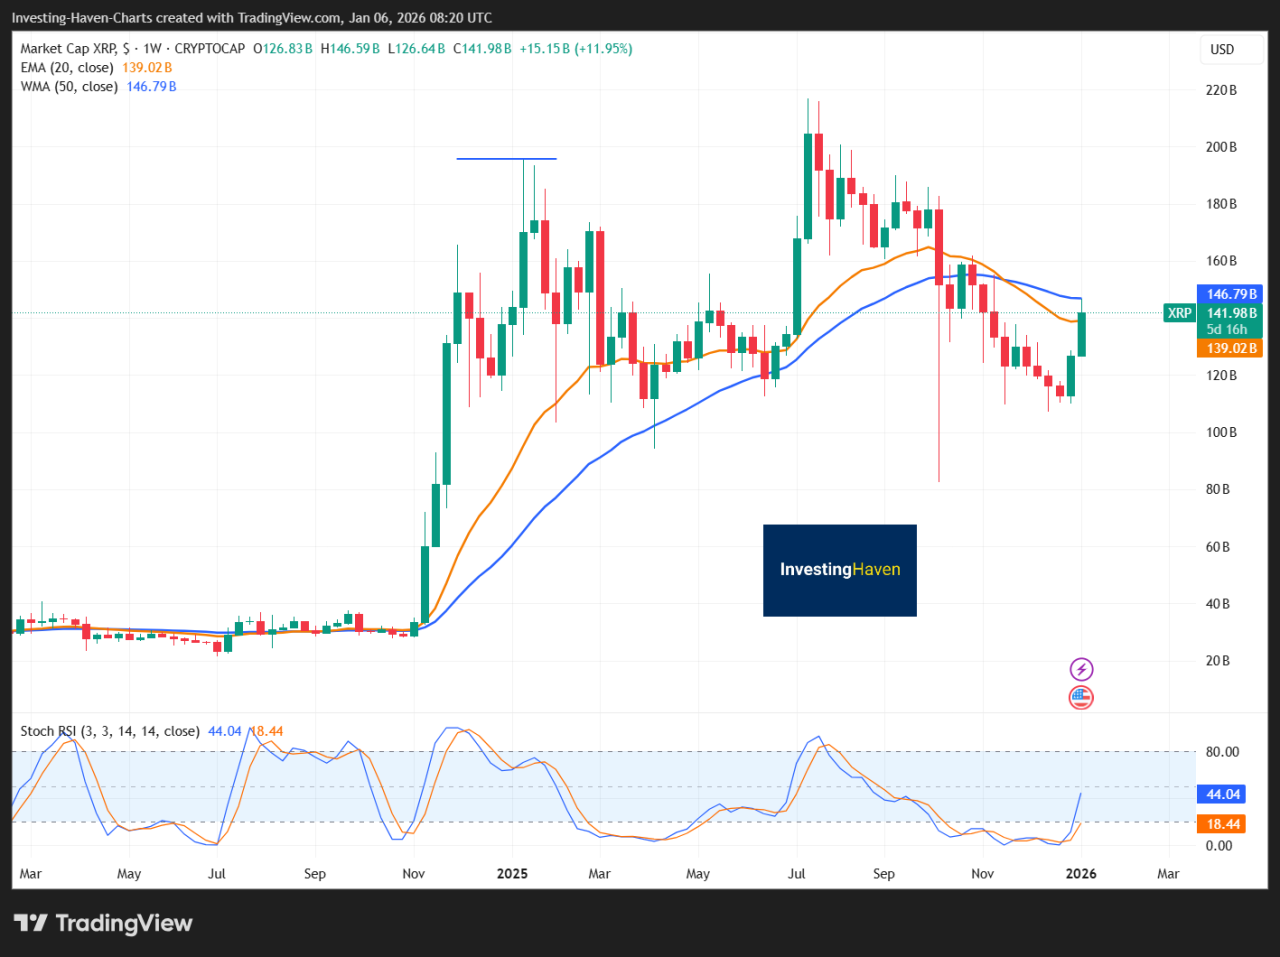Click the InvestingHaven watermark logo
The width and height of the screenshot is (1280, 957).
(839, 570)
